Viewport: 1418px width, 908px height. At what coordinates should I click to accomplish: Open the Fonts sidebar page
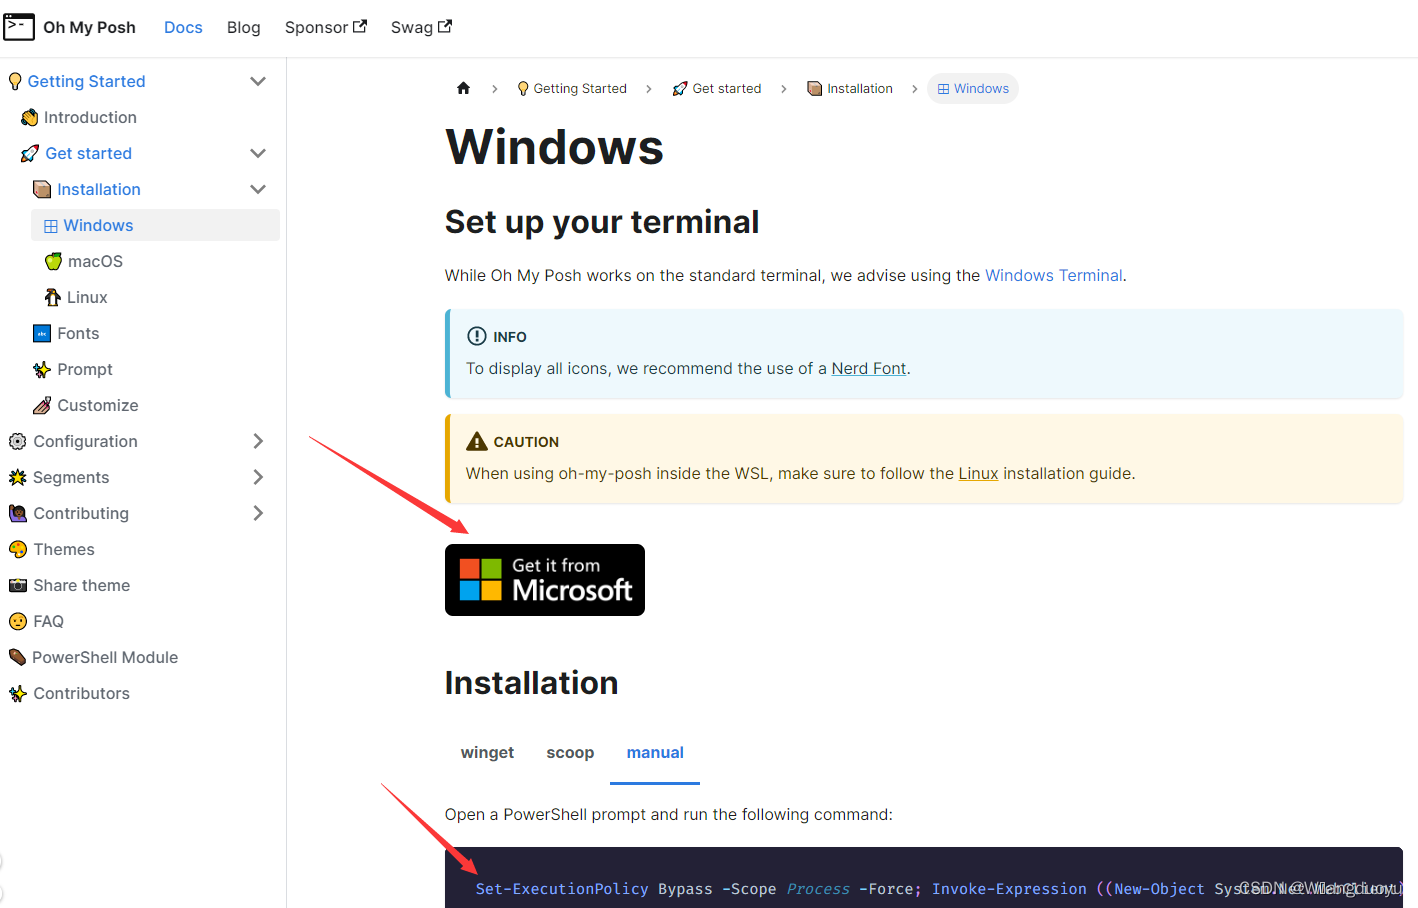(x=78, y=333)
